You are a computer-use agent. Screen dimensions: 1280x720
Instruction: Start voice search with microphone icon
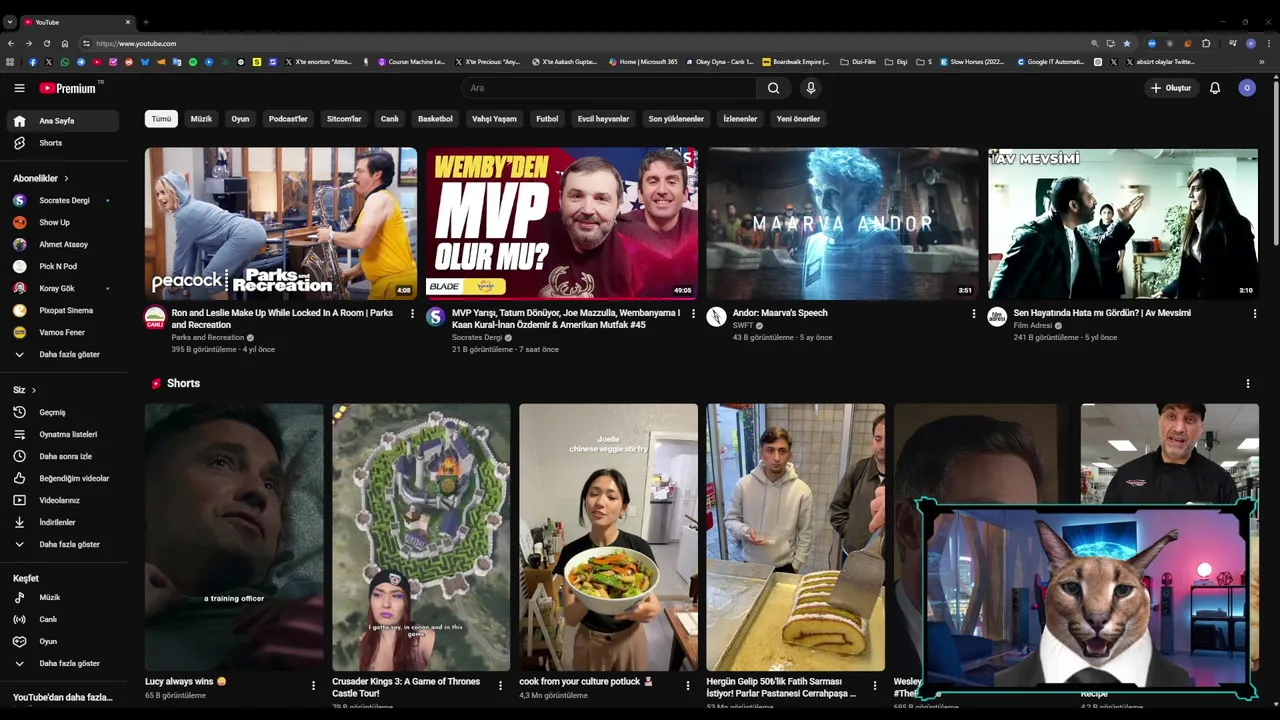pyautogui.click(x=811, y=88)
